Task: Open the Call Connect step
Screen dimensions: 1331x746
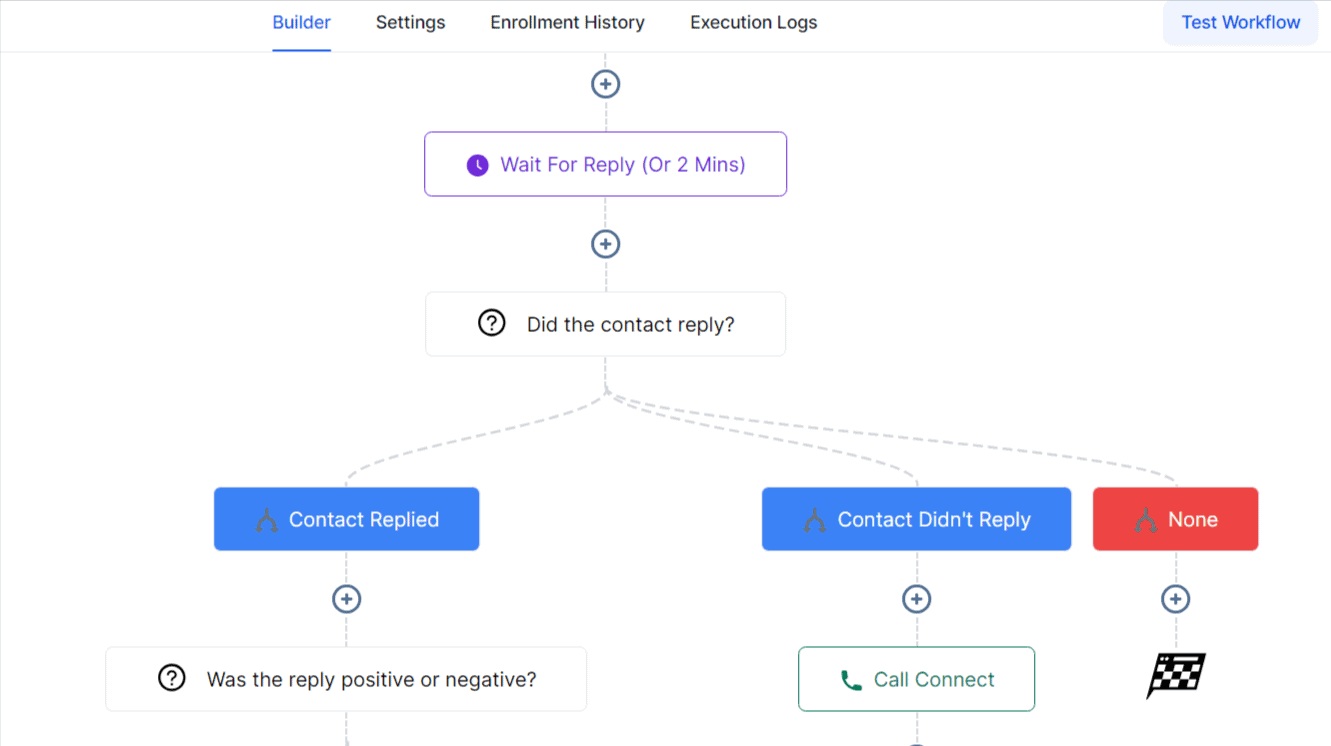Action: [x=916, y=679]
